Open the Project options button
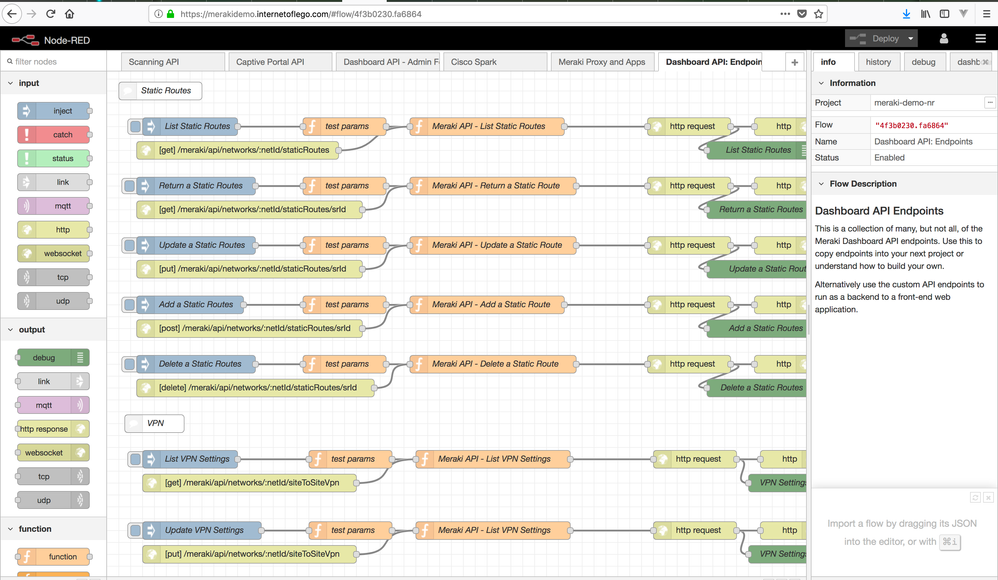The height and width of the screenshot is (580, 998). [990, 103]
